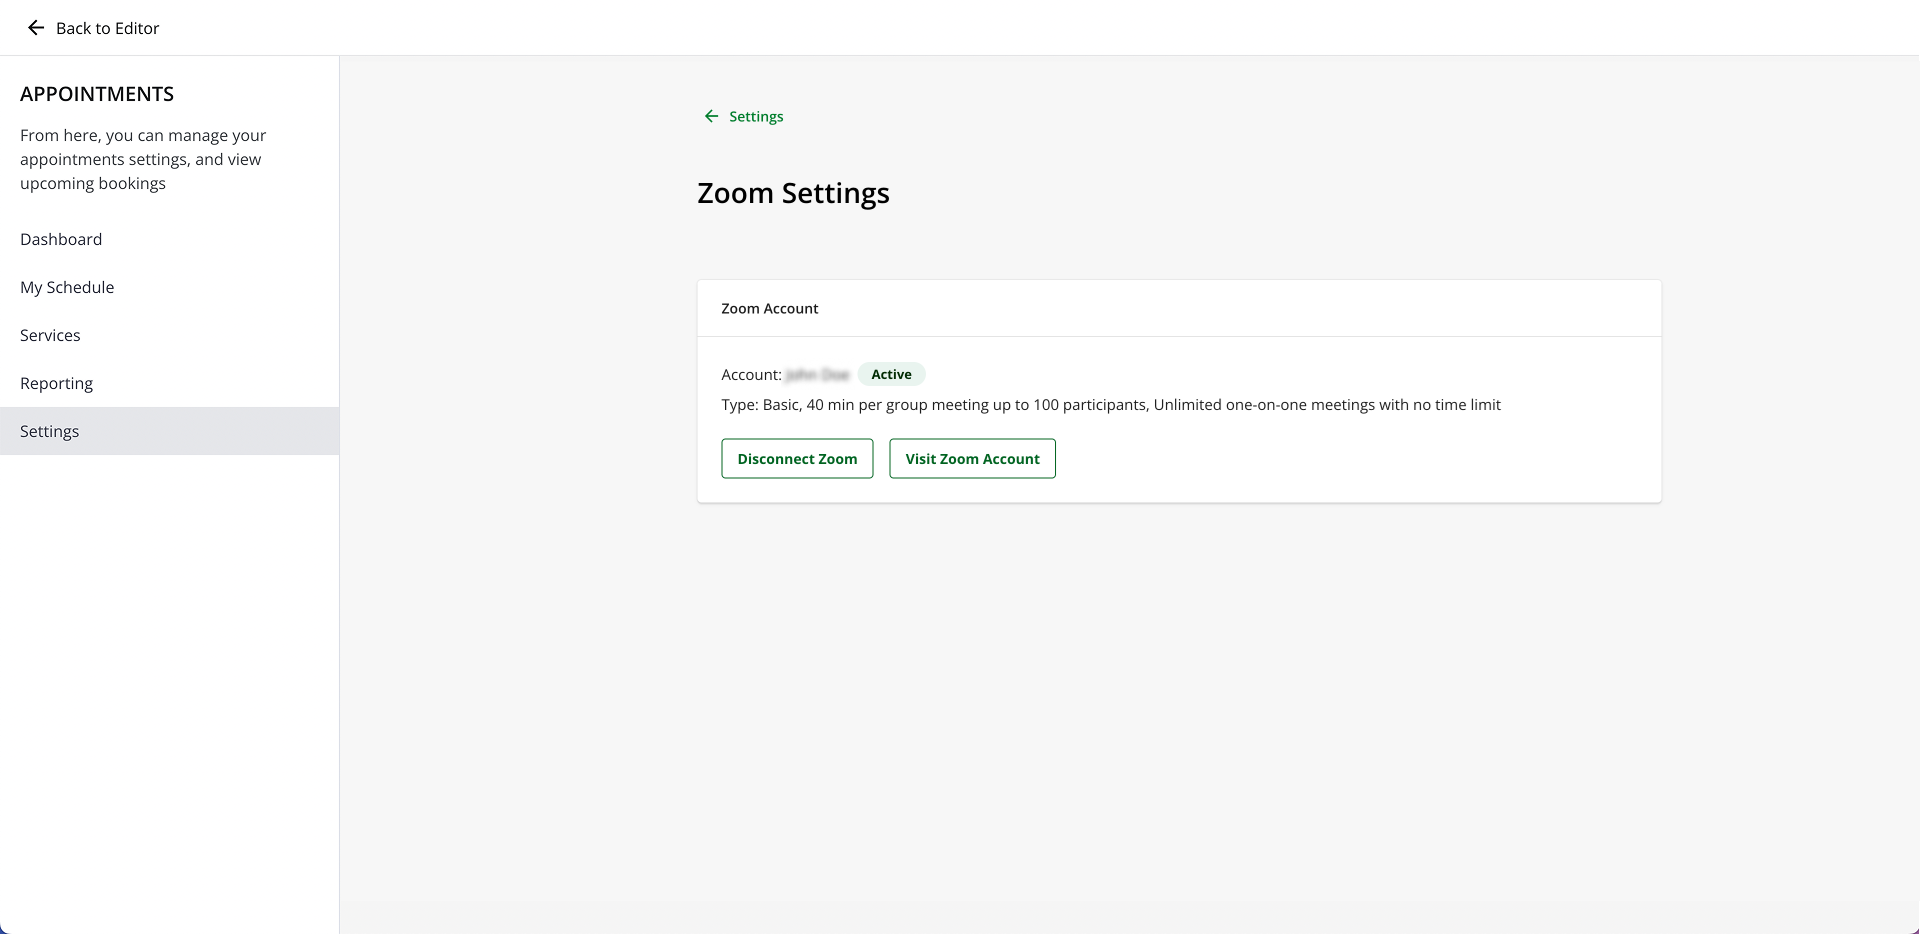Click the 'Type: Basic, 40 min' description line
The width and height of the screenshot is (1920, 934).
coord(1111,405)
